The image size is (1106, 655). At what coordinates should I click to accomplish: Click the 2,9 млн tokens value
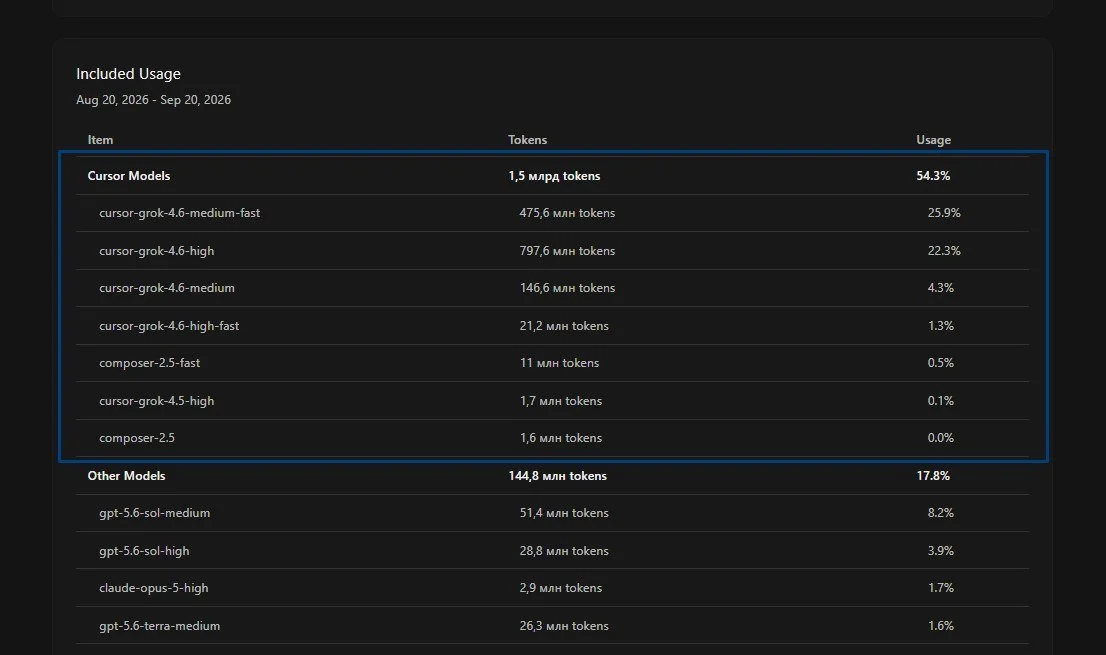(x=561, y=588)
